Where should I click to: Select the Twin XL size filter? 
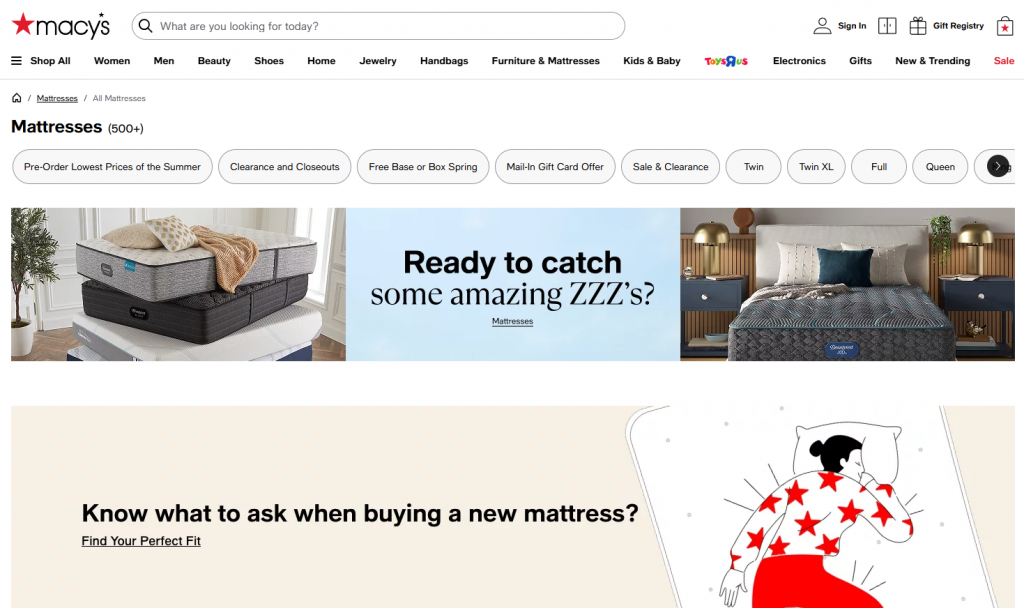816,167
